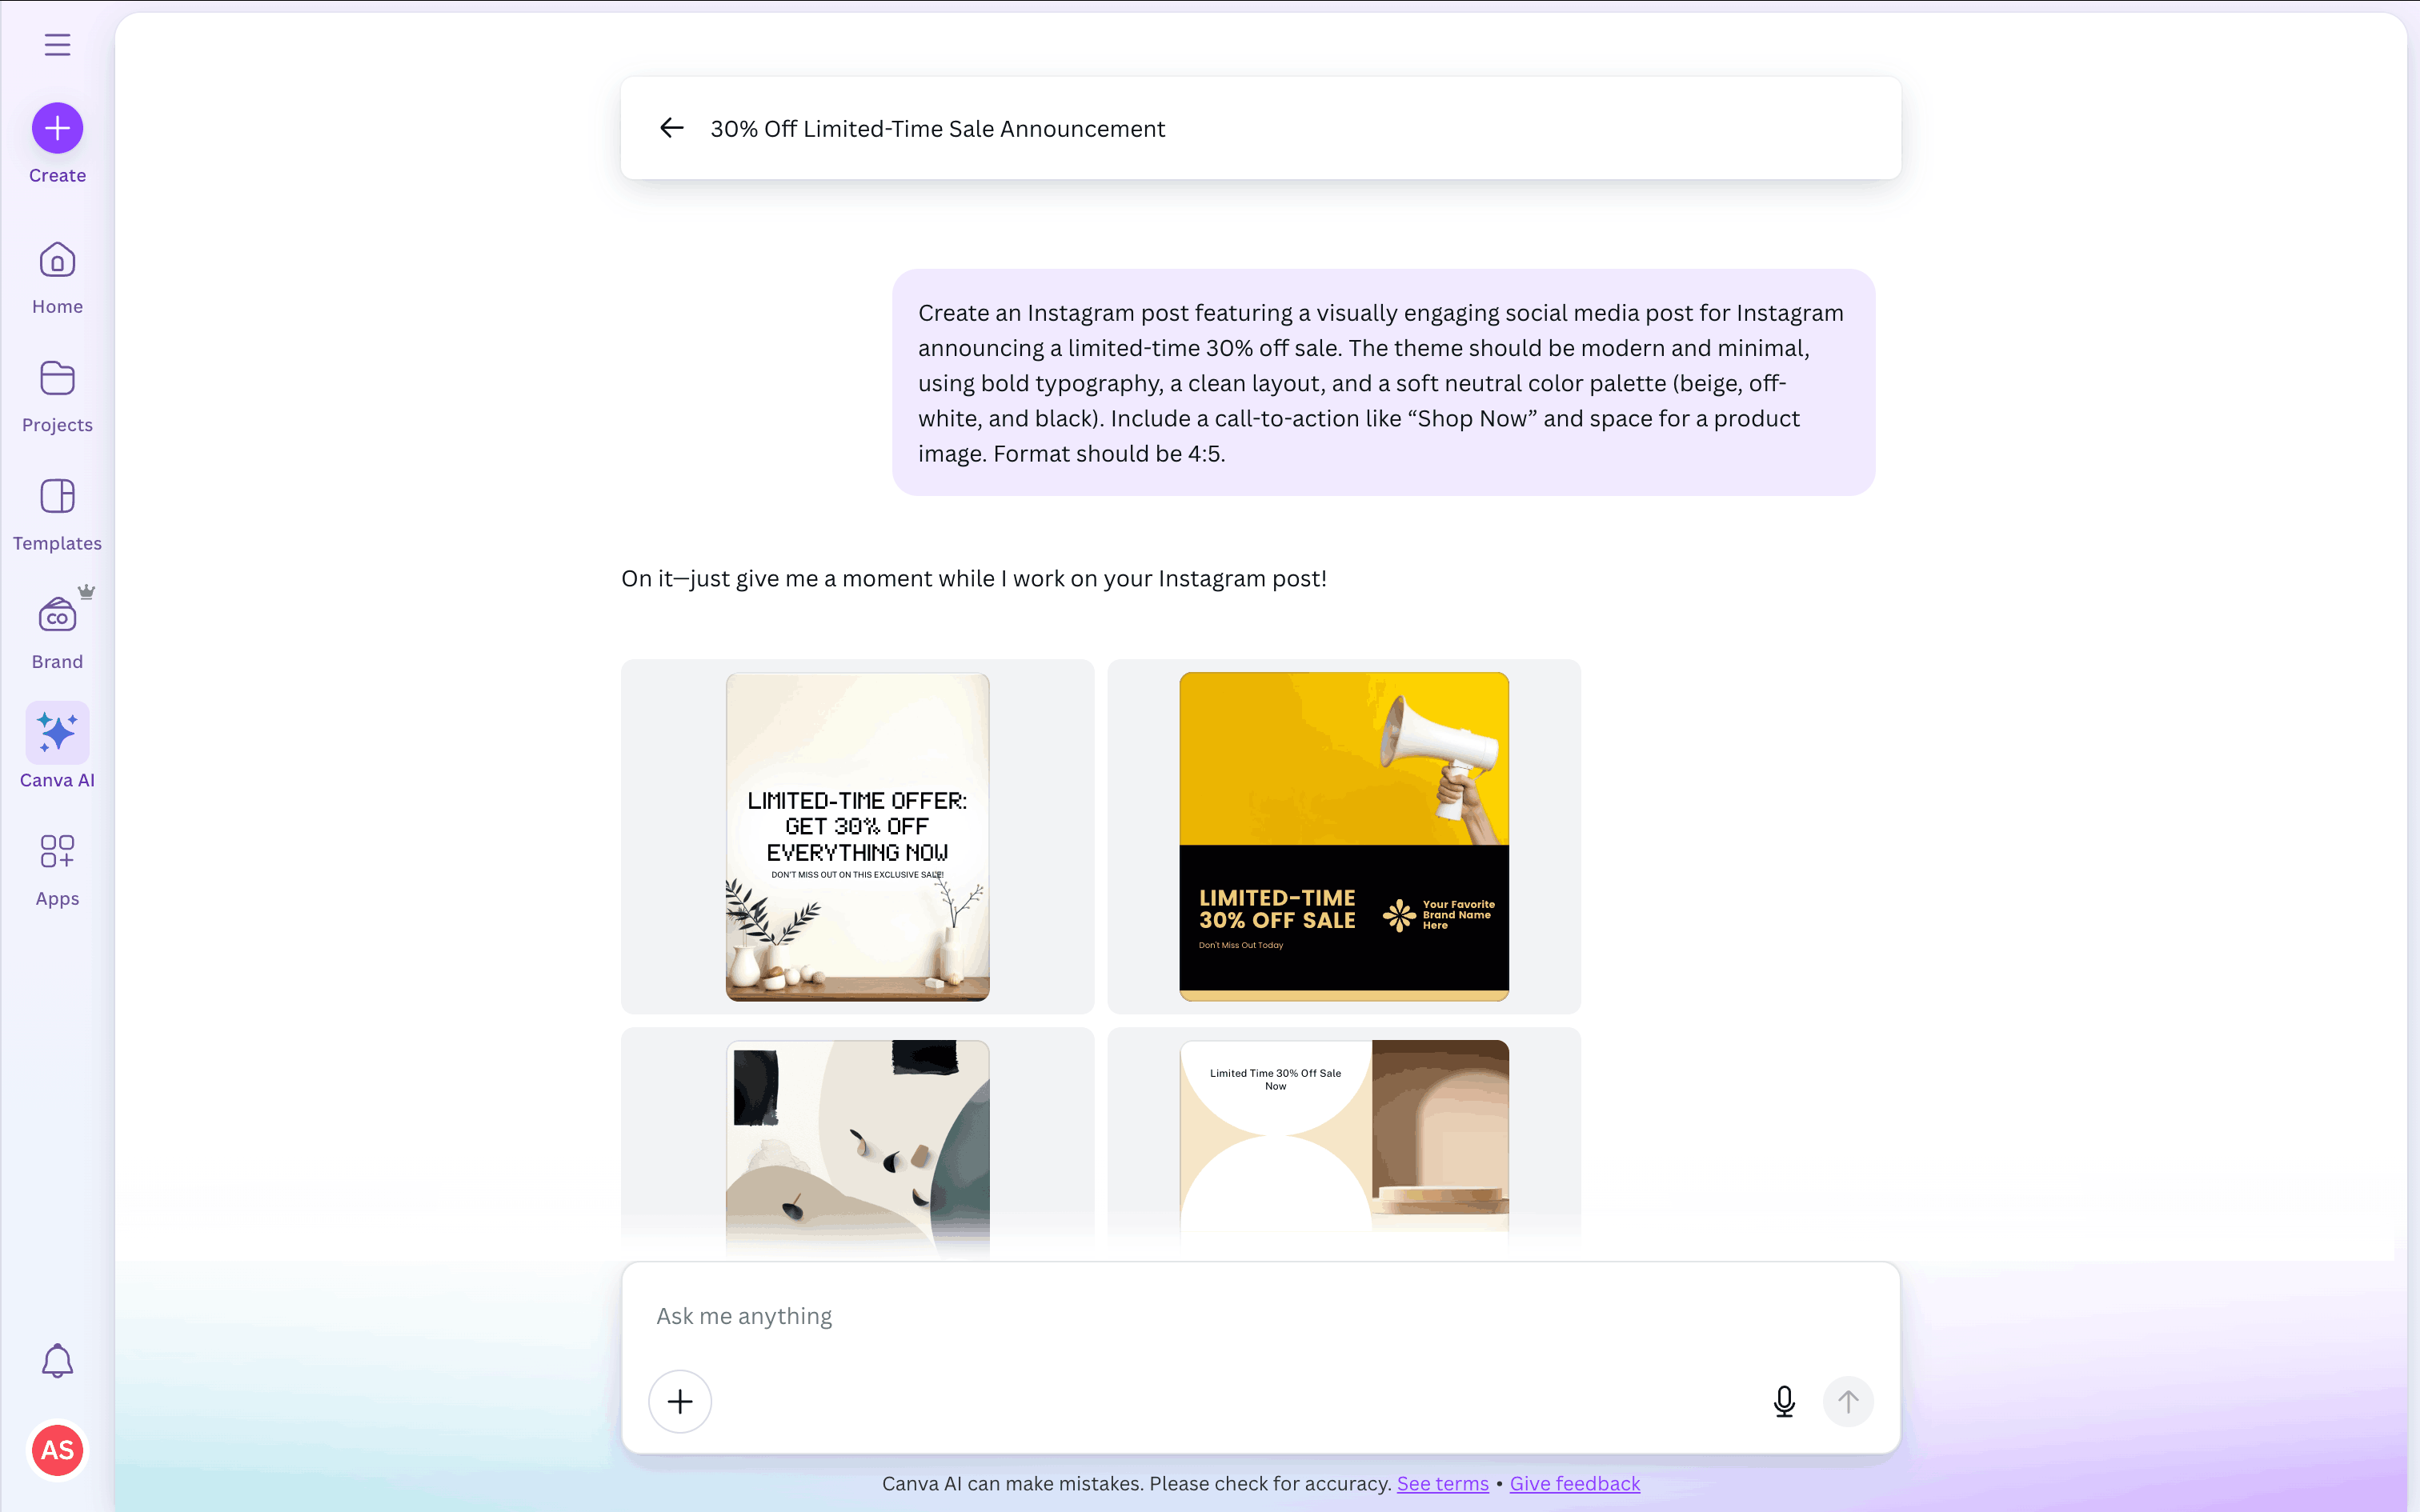Open the See terms link

click(x=1442, y=1483)
